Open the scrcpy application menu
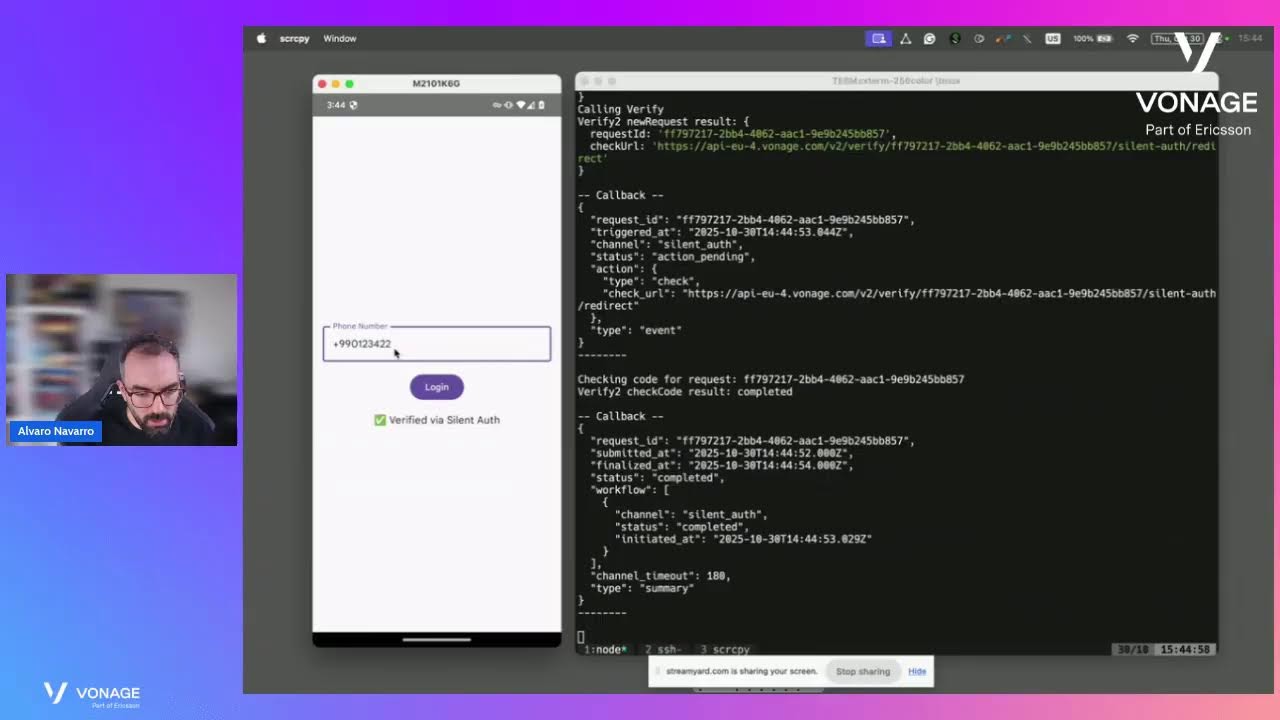This screenshot has width=1280, height=720. pos(294,38)
